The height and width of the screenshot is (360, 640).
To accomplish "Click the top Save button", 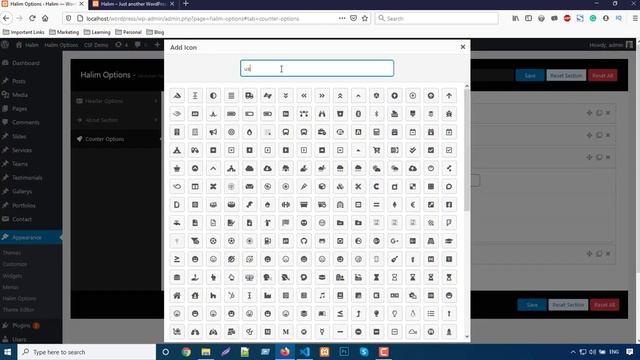I will coord(530,76).
